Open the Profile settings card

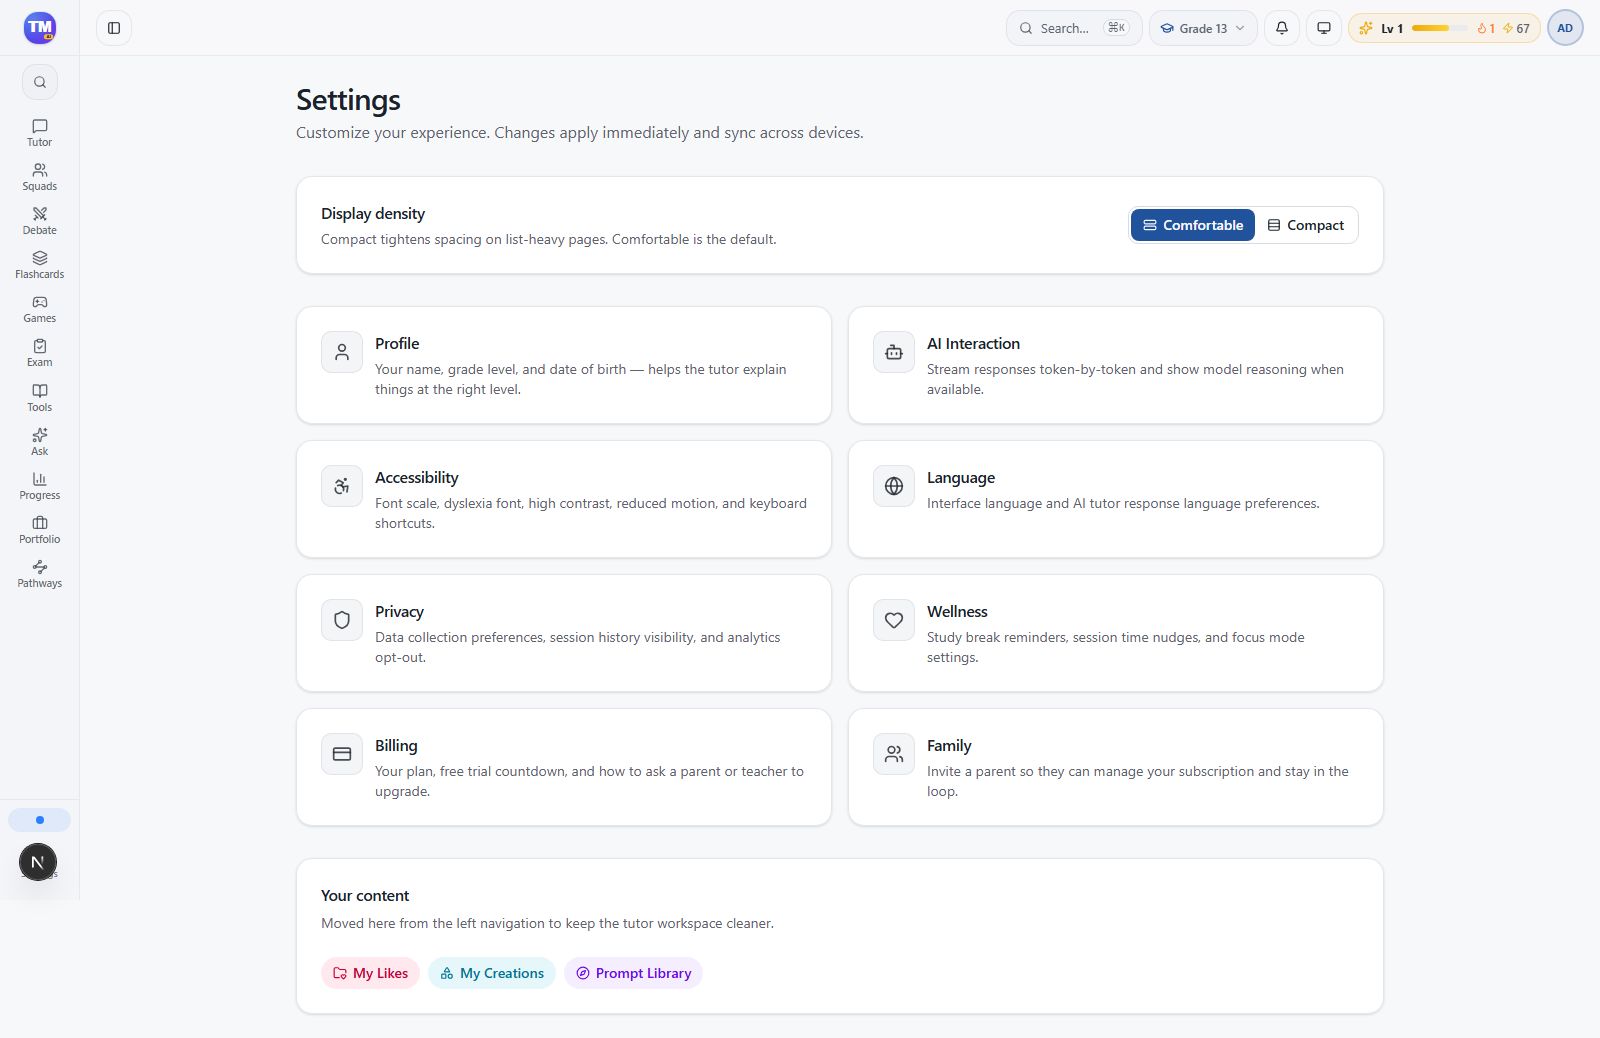[x=564, y=365]
